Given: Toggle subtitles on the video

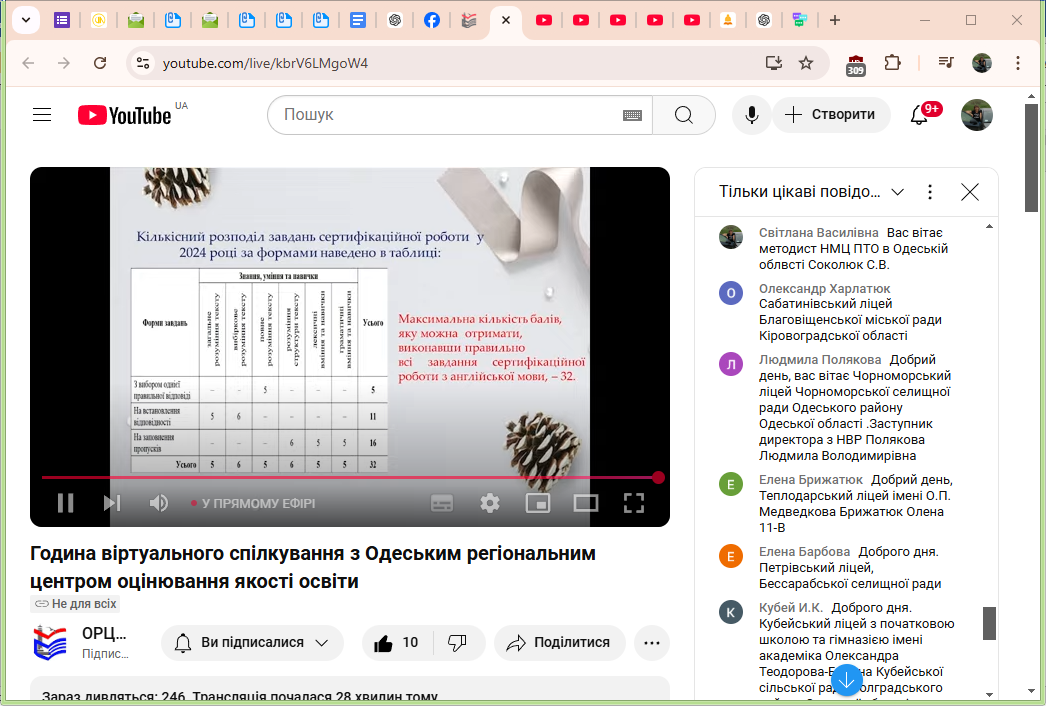Looking at the screenshot, I should [x=442, y=503].
